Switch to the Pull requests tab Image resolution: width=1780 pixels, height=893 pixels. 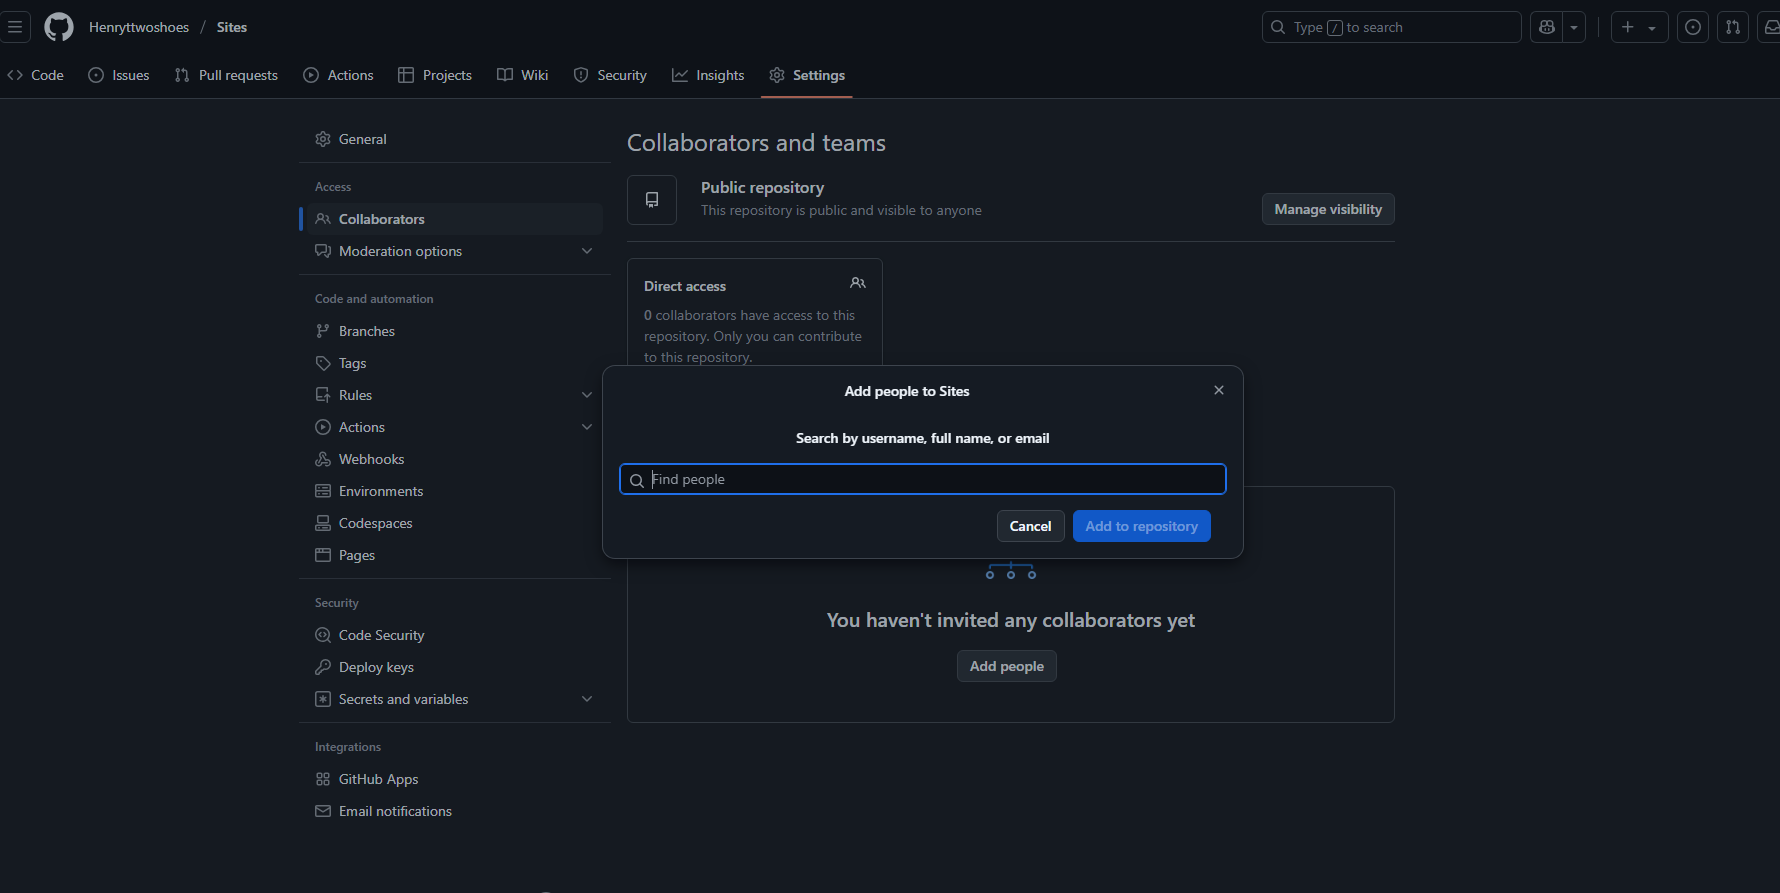[x=226, y=75]
